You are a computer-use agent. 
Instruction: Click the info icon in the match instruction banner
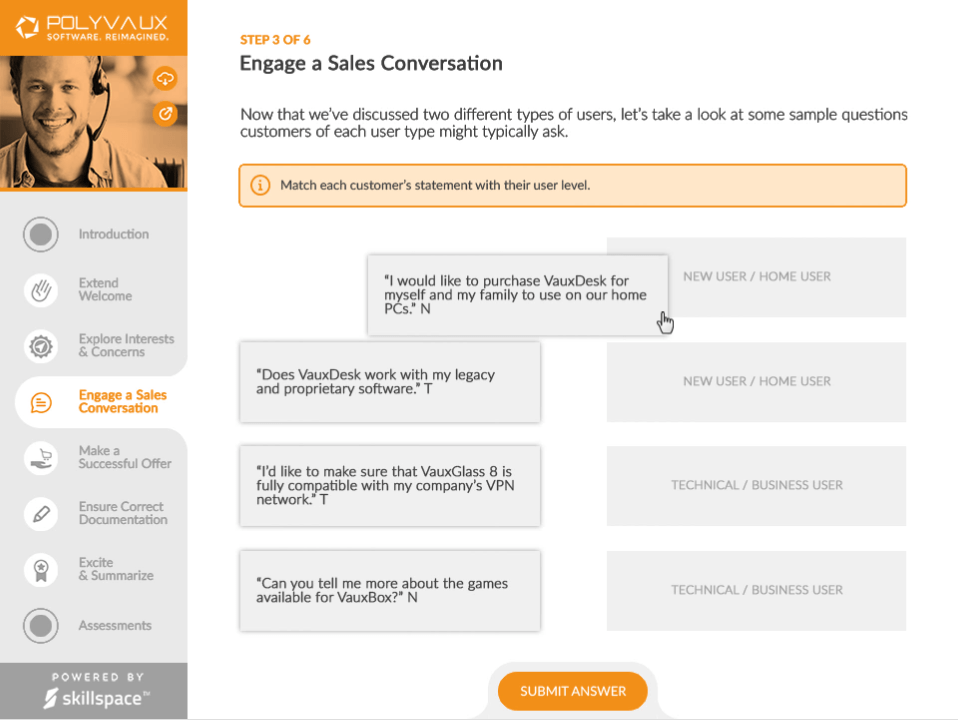[260, 185]
